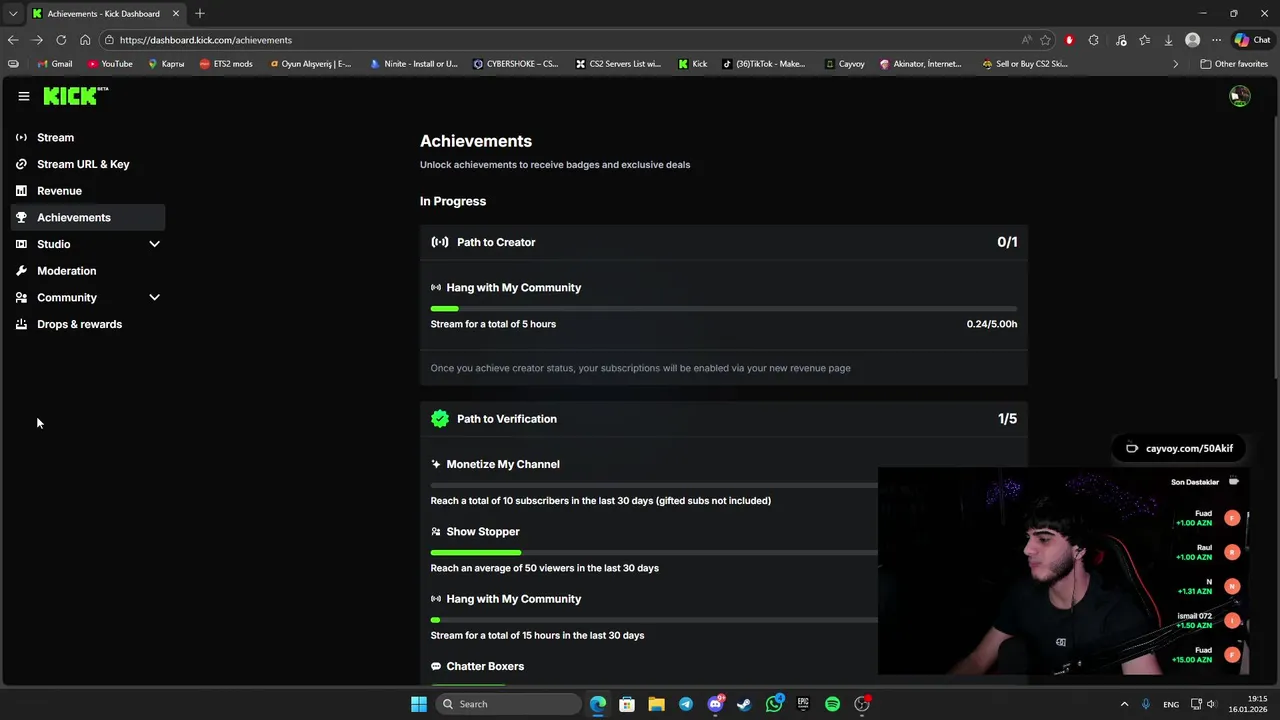Open Microsoft Edge from taskbar
Image resolution: width=1280 pixels, height=720 pixels.
pyautogui.click(x=598, y=704)
